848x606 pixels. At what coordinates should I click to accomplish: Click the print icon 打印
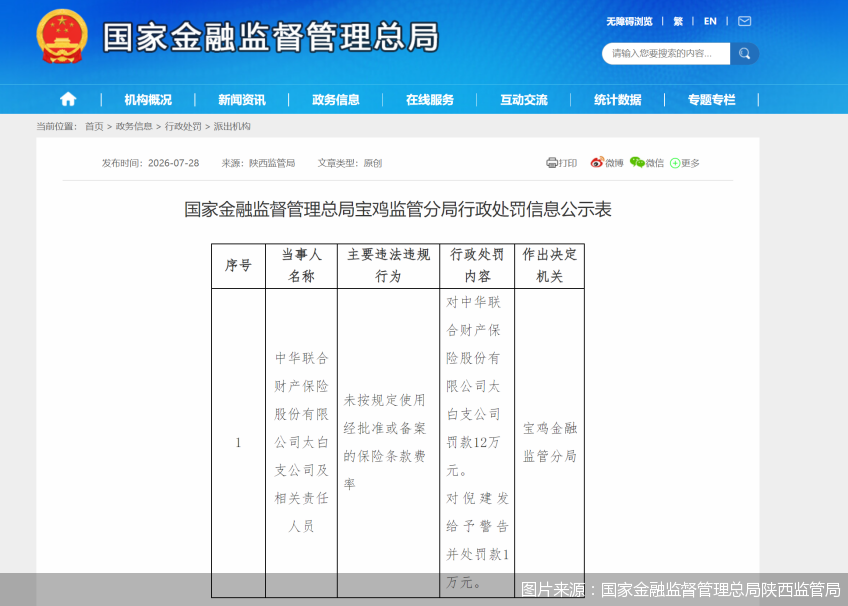[561, 163]
